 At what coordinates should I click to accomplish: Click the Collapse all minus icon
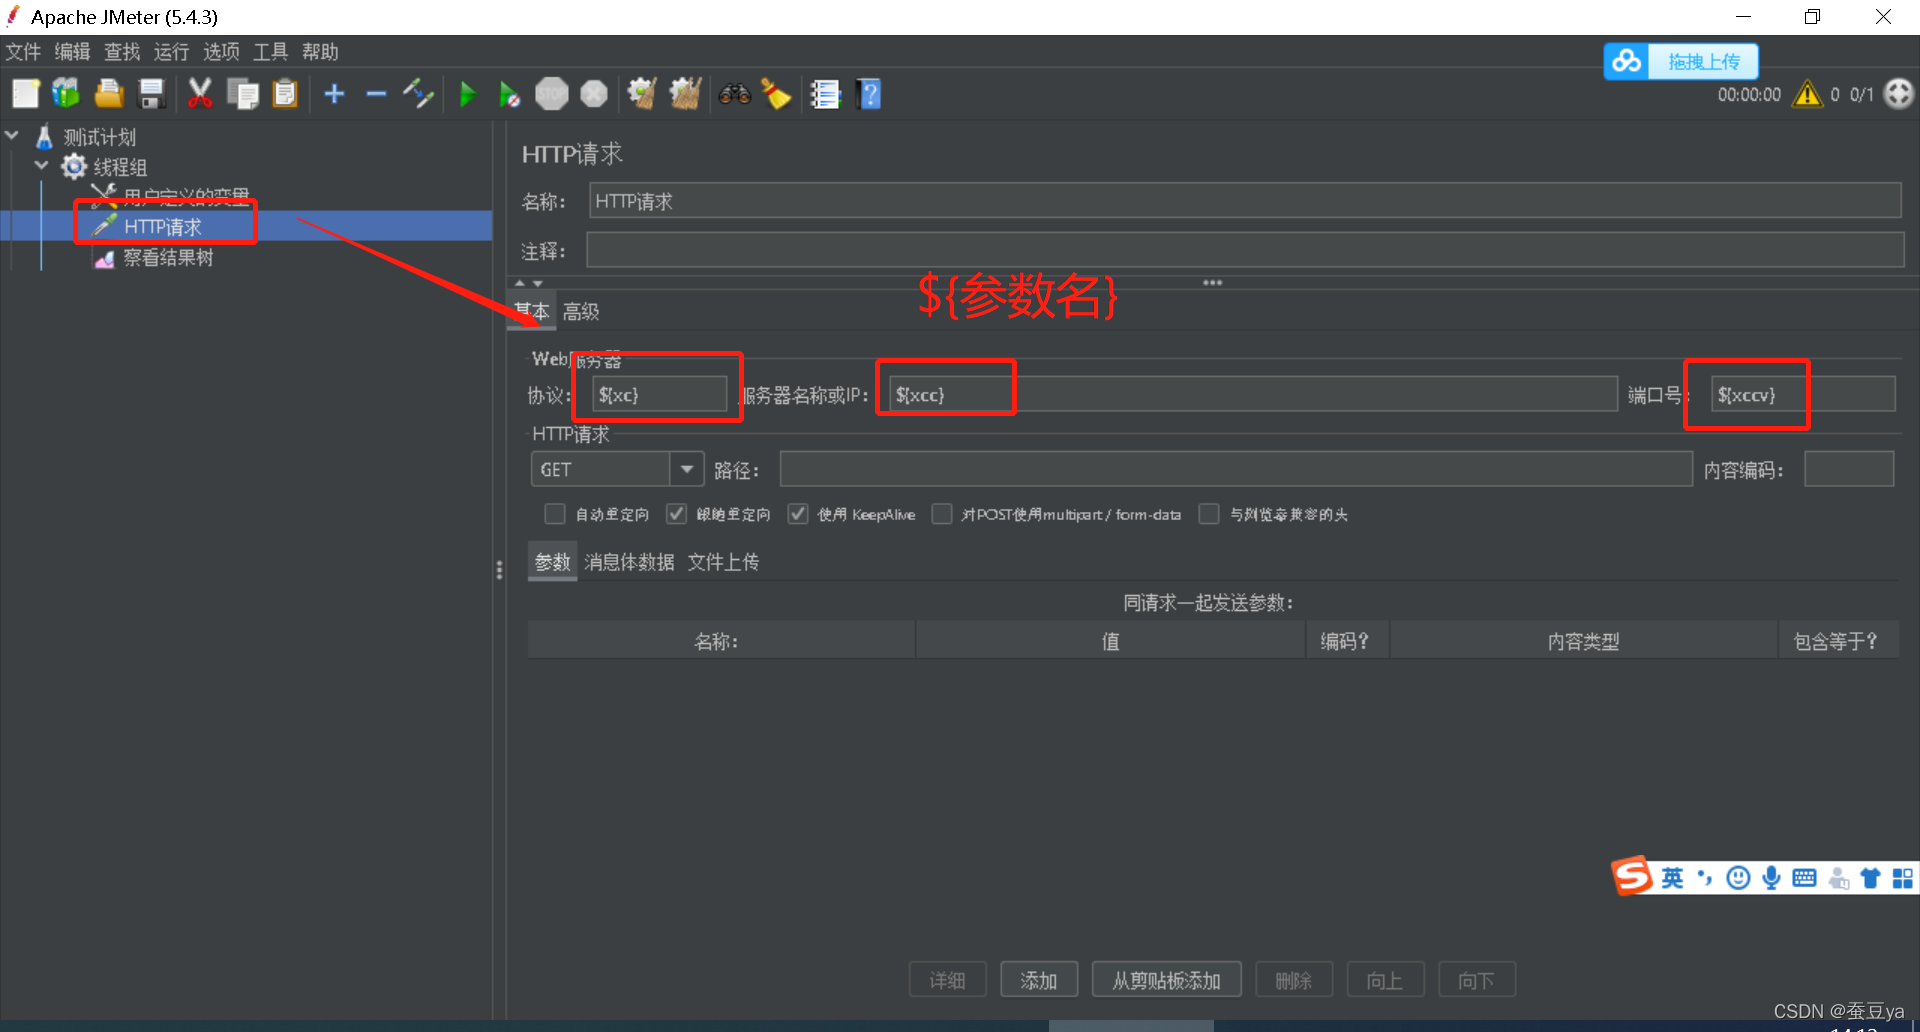point(376,94)
